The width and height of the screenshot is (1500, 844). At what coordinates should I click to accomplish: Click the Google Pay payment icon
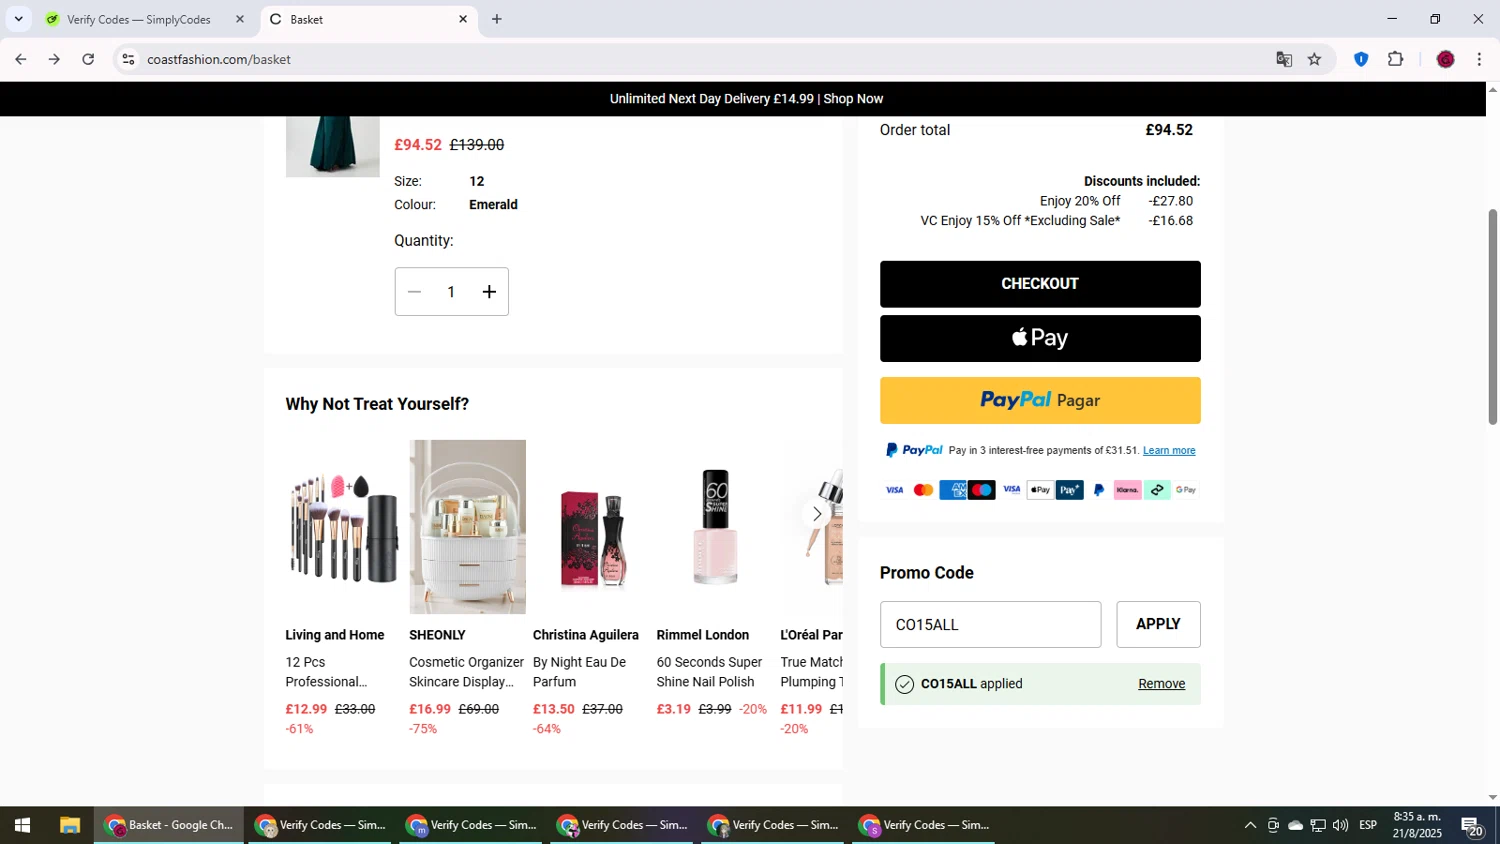coord(1186,490)
